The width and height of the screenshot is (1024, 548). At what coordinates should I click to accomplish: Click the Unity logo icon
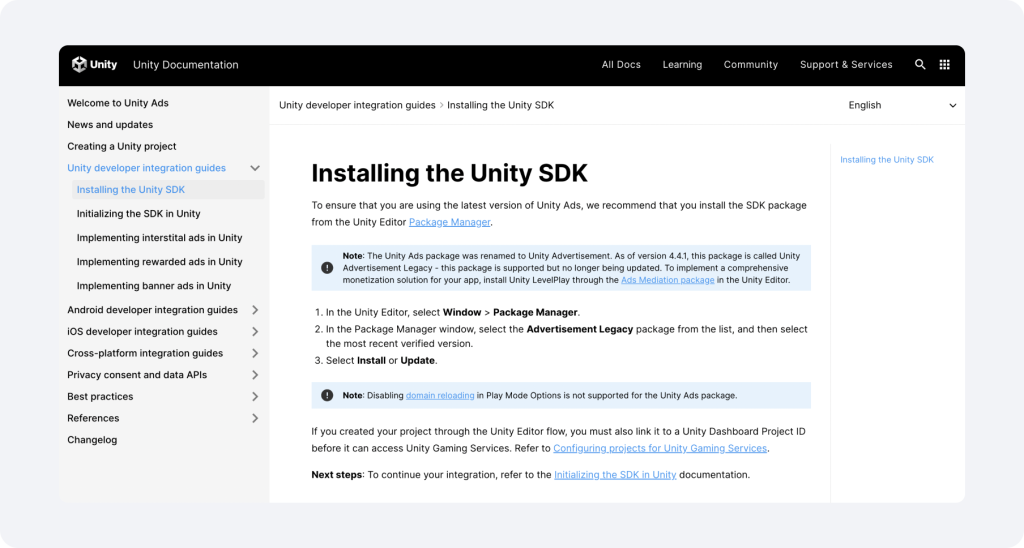79,64
